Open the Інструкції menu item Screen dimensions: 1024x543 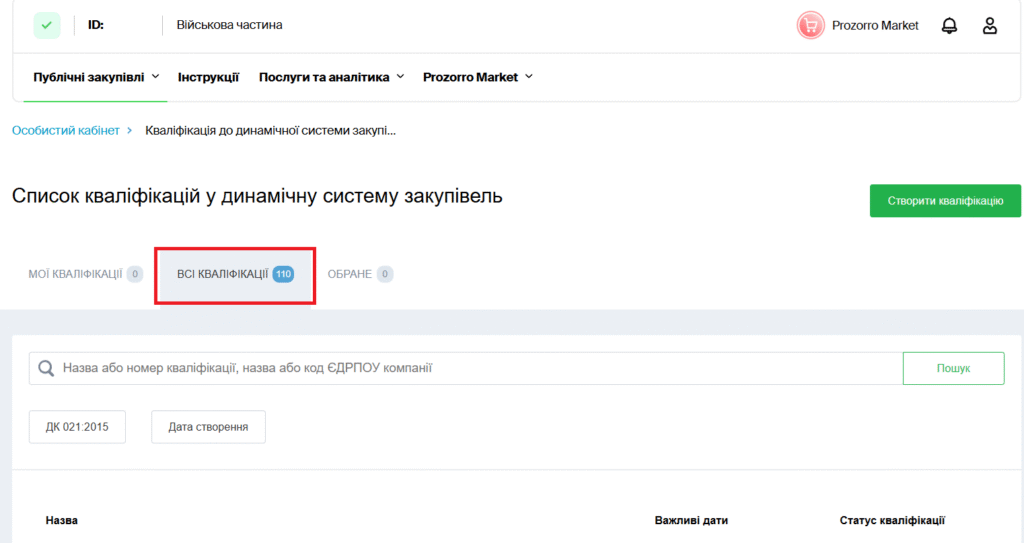(x=208, y=77)
